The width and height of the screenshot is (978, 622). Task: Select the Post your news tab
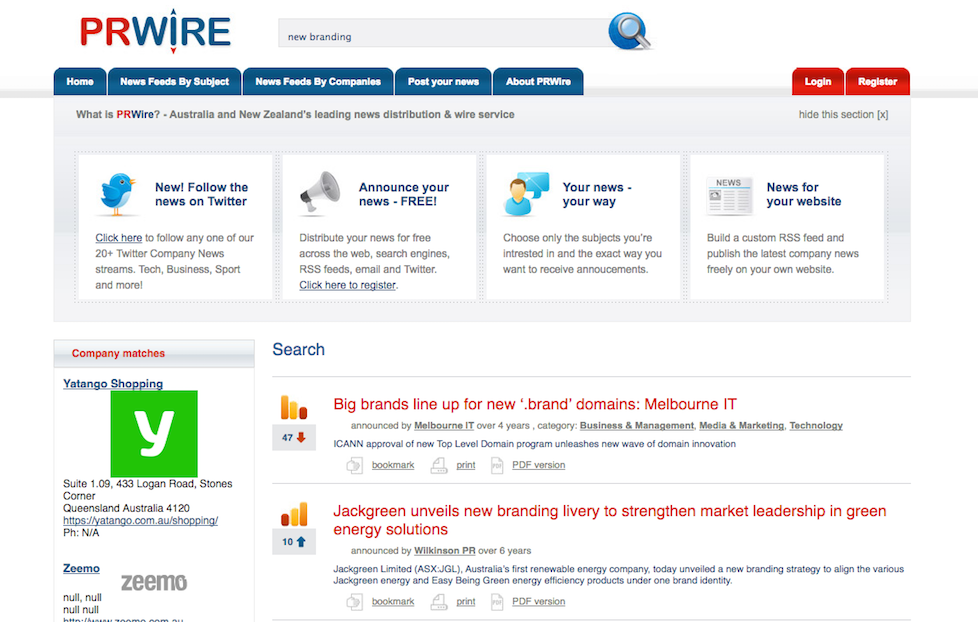tap(443, 82)
